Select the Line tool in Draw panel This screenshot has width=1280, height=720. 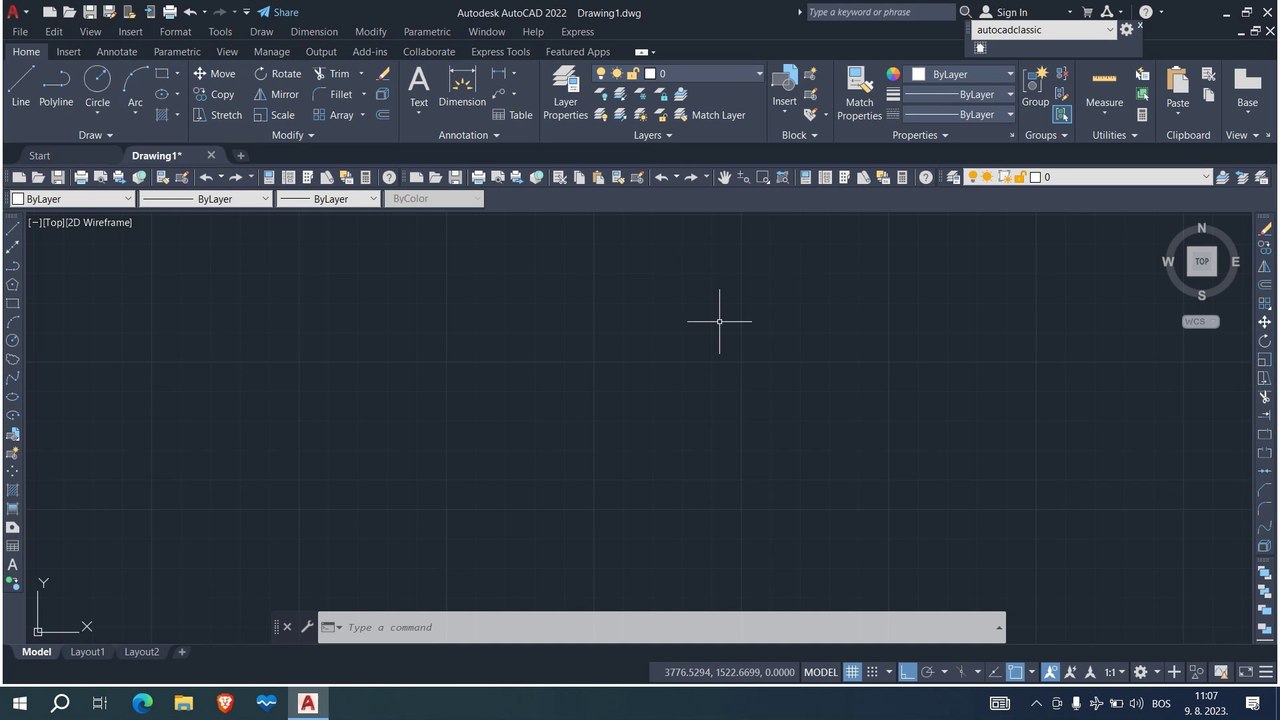21,86
